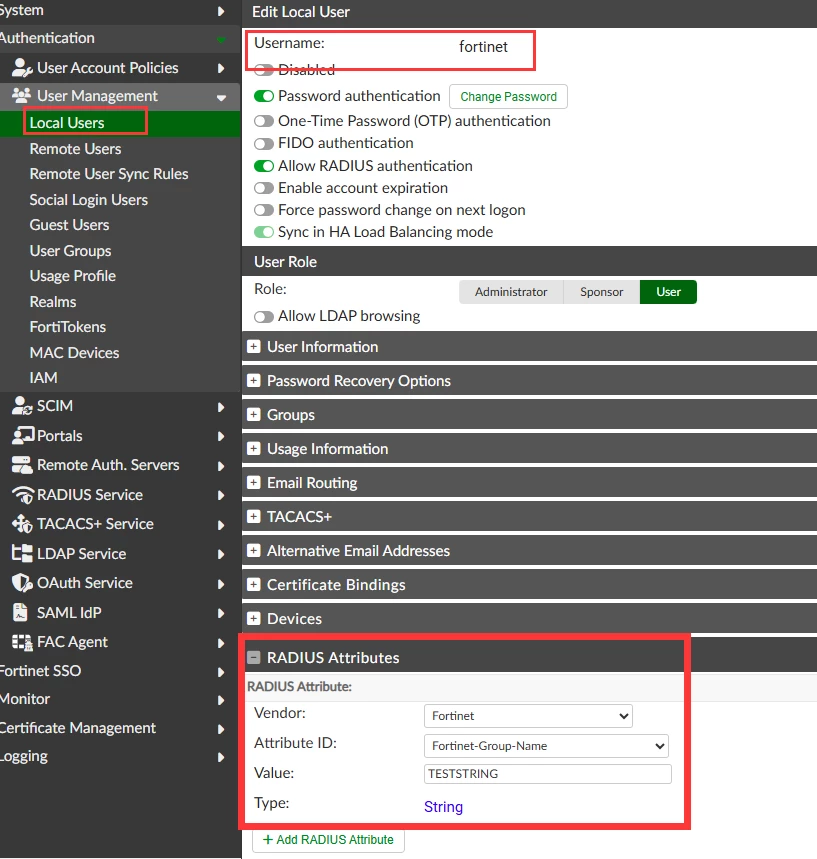Click the plus icon beside Certificate Bindings
The image size is (817, 859).
point(253,584)
